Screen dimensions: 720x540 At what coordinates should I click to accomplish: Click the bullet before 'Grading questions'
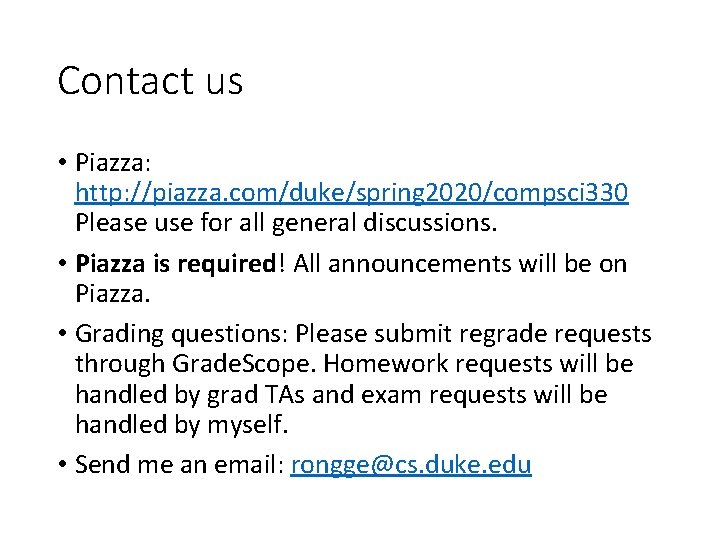tap(63, 333)
